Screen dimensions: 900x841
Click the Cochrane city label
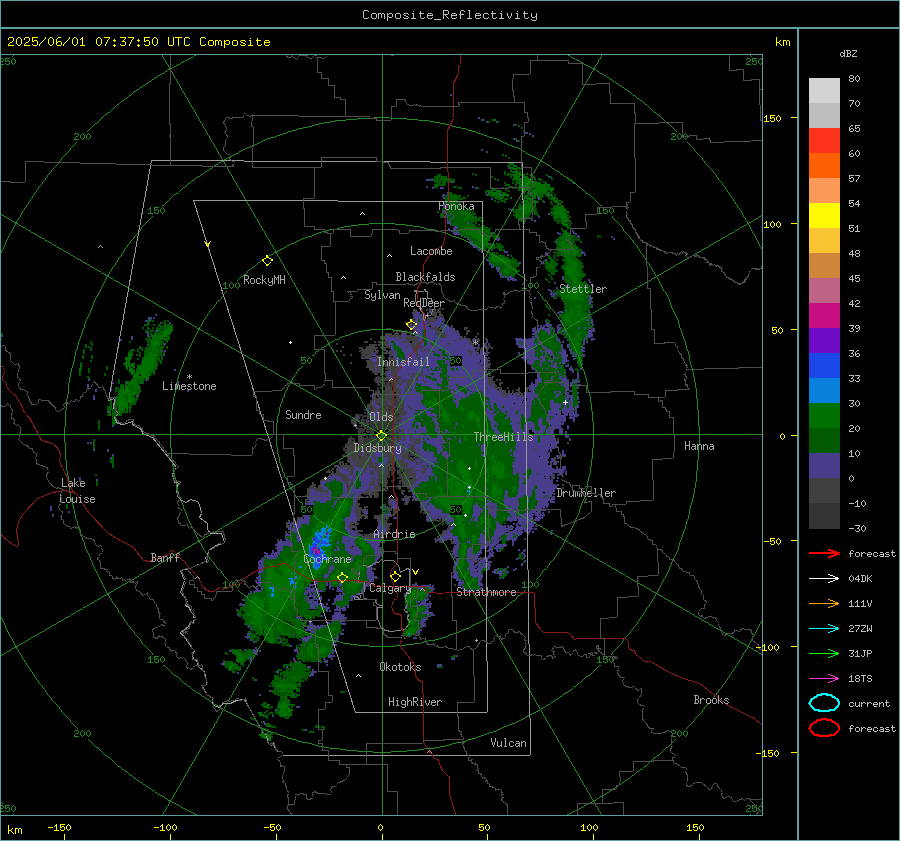coord(327,559)
